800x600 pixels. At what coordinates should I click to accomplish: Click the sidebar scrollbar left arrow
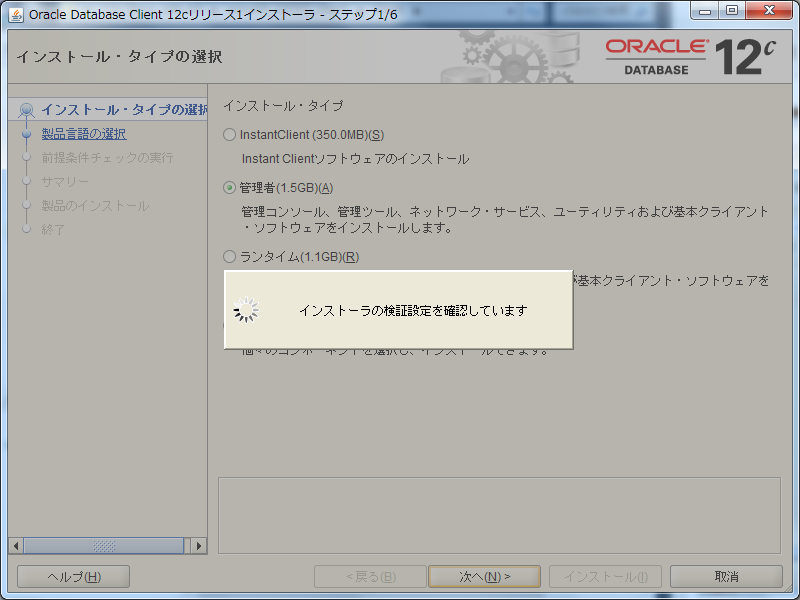coord(16,546)
